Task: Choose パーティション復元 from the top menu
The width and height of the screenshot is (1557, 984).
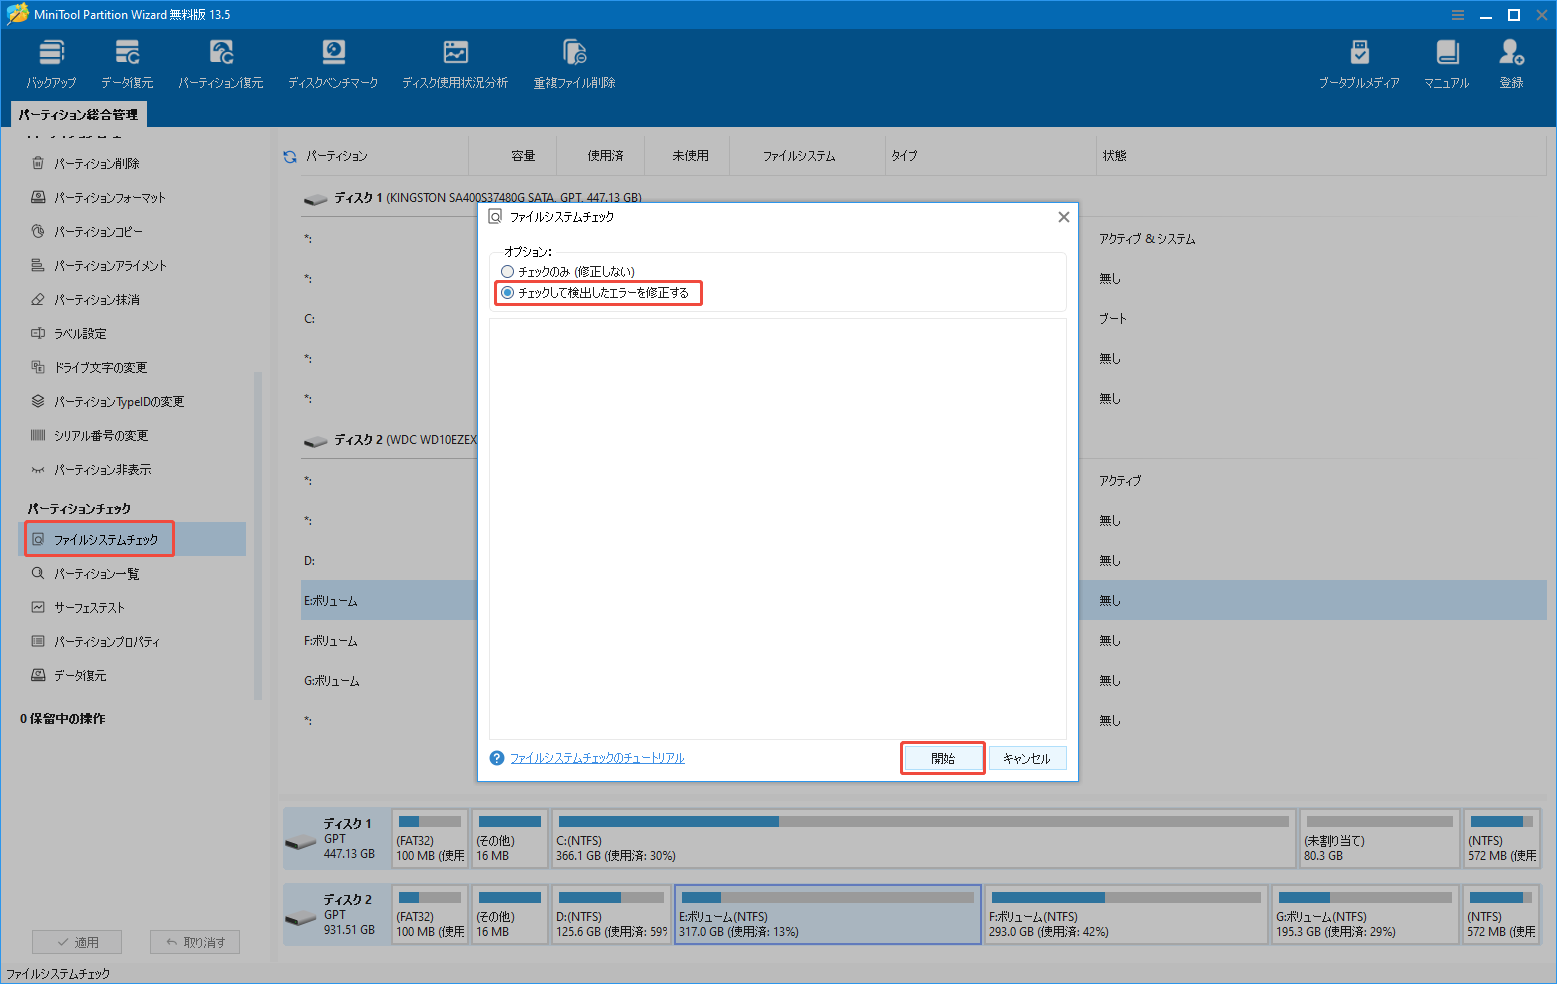Action: point(220,62)
